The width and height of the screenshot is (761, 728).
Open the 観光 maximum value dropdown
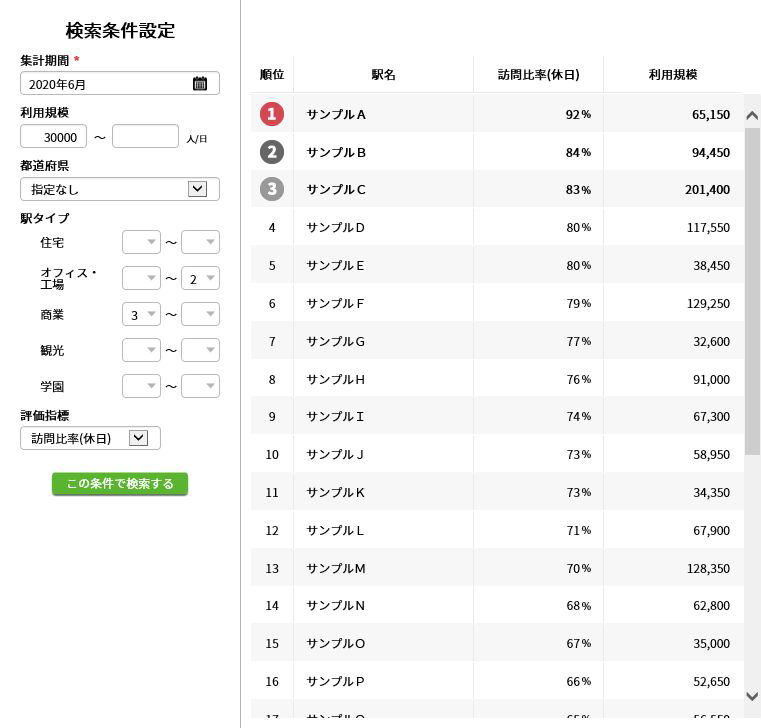(x=200, y=350)
